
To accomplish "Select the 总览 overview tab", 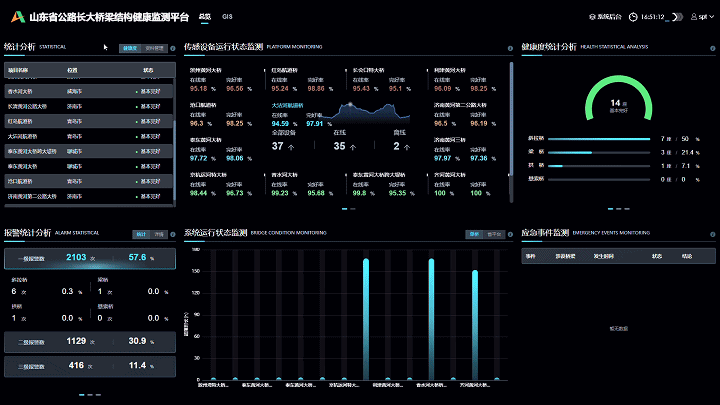I will (205, 17).
